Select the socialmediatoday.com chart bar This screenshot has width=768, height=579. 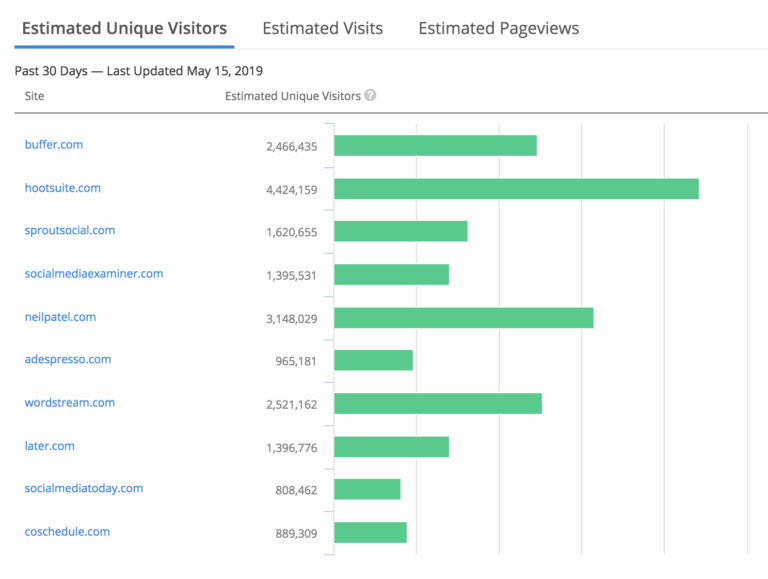(367, 489)
